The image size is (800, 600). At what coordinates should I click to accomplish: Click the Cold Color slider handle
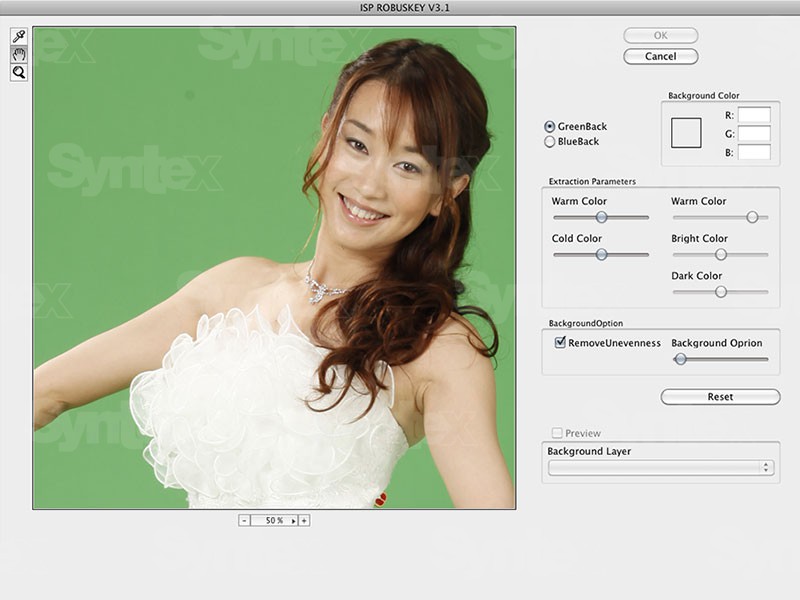click(x=602, y=254)
